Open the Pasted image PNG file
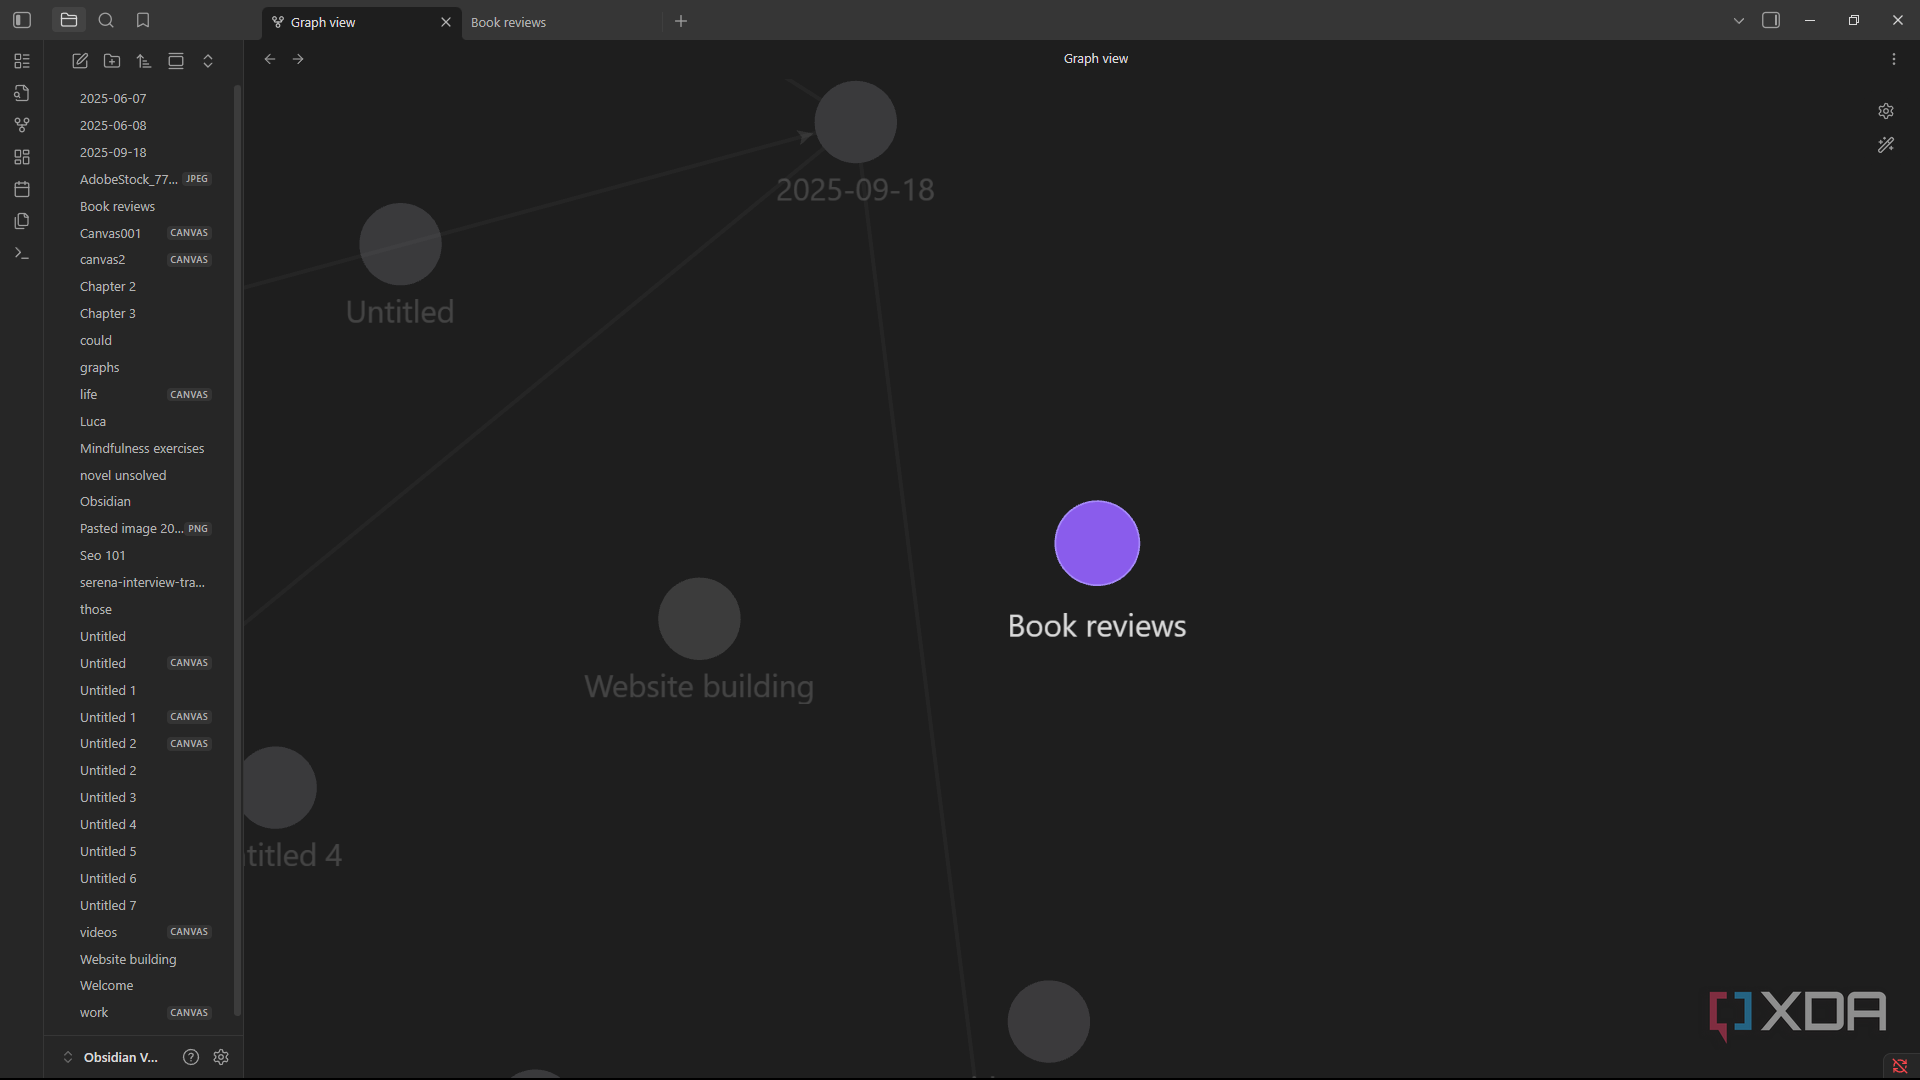The height and width of the screenshot is (1080, 1920). [x=144, y=528]
